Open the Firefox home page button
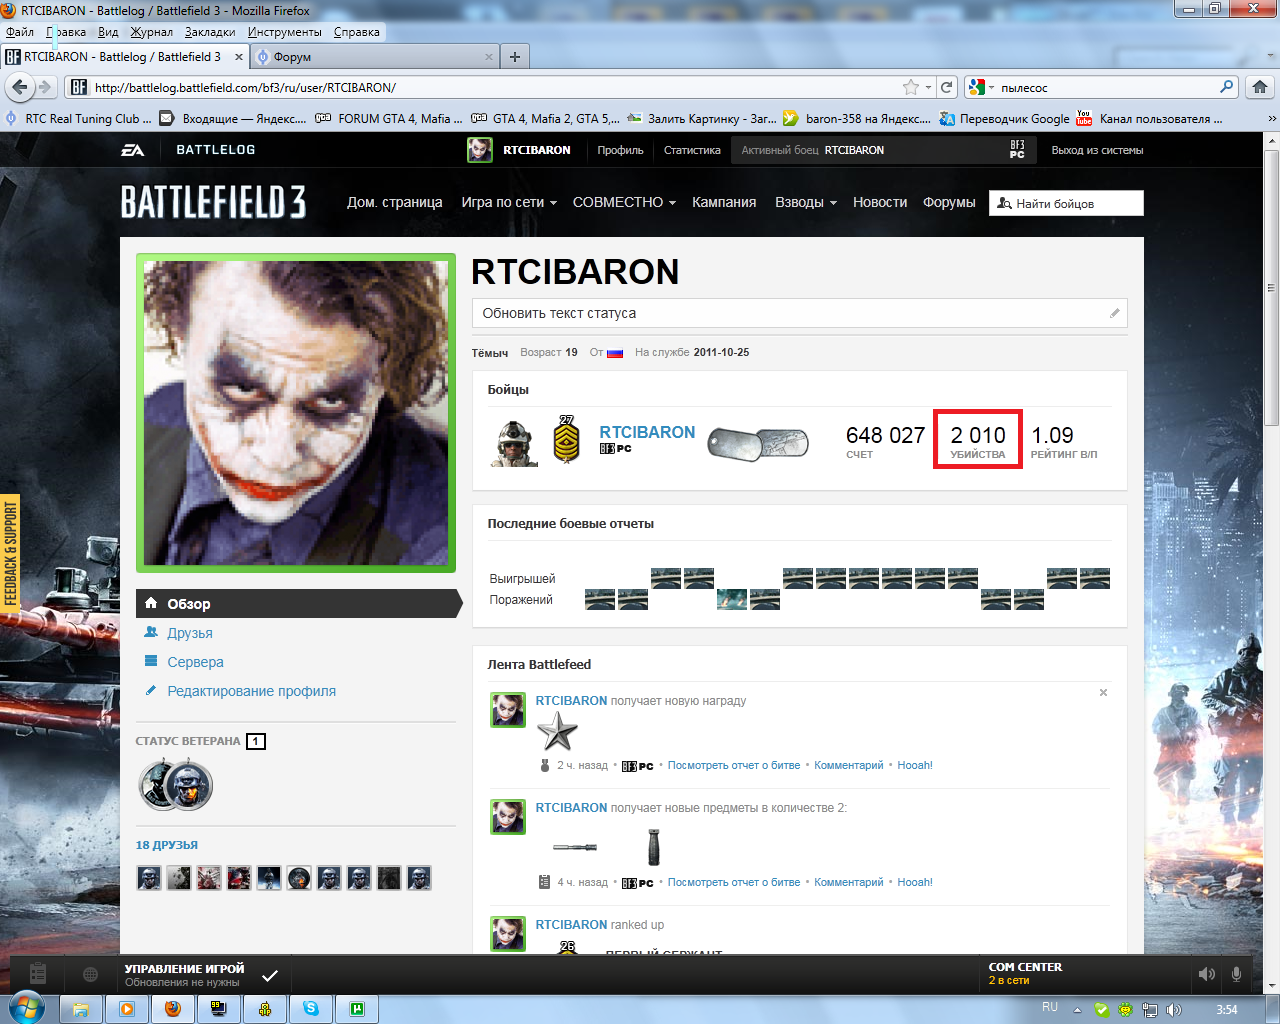Screen dimensions: 1280x1024 (1260, 87)
